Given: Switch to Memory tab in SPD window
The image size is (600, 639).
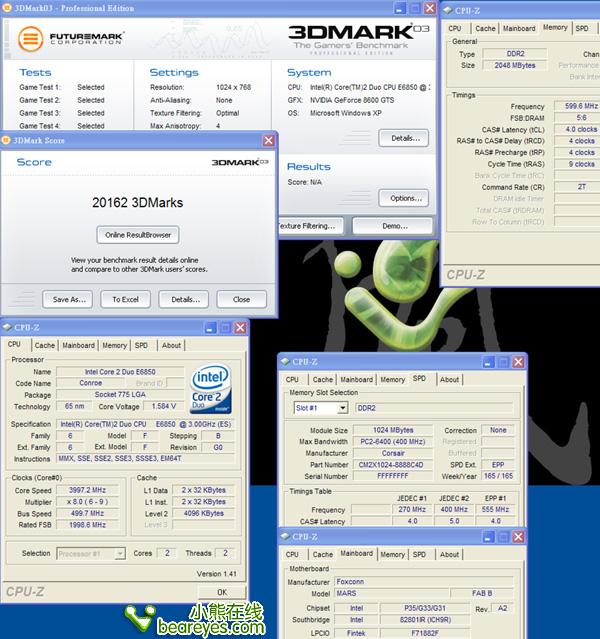Looking at the screenshot, I should [x=393, y=379].
